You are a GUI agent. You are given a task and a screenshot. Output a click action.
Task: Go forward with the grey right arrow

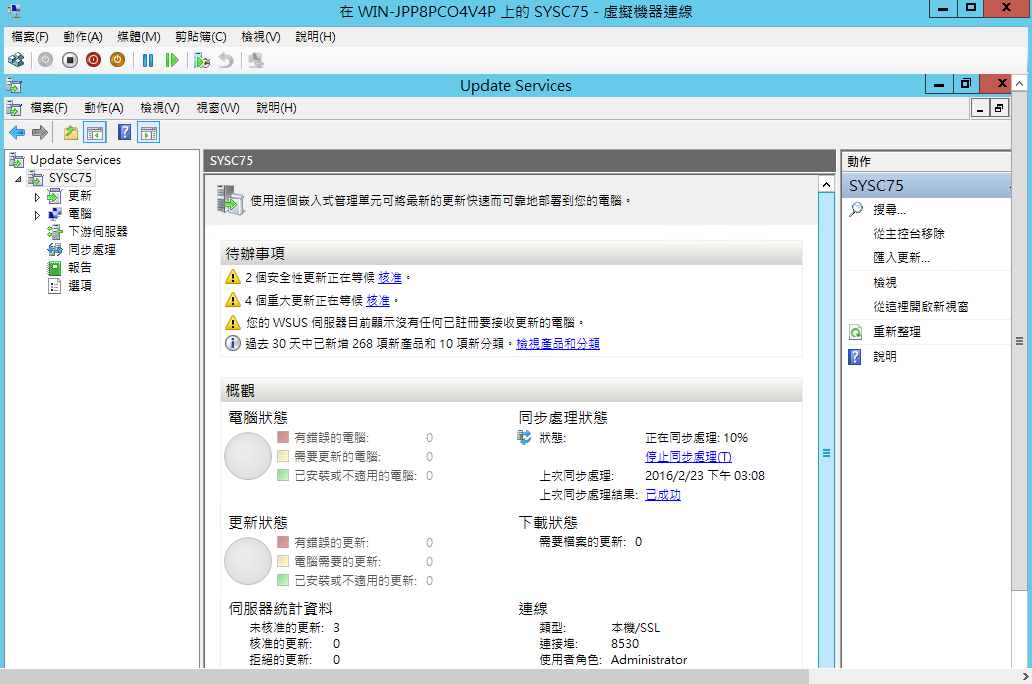40,133
